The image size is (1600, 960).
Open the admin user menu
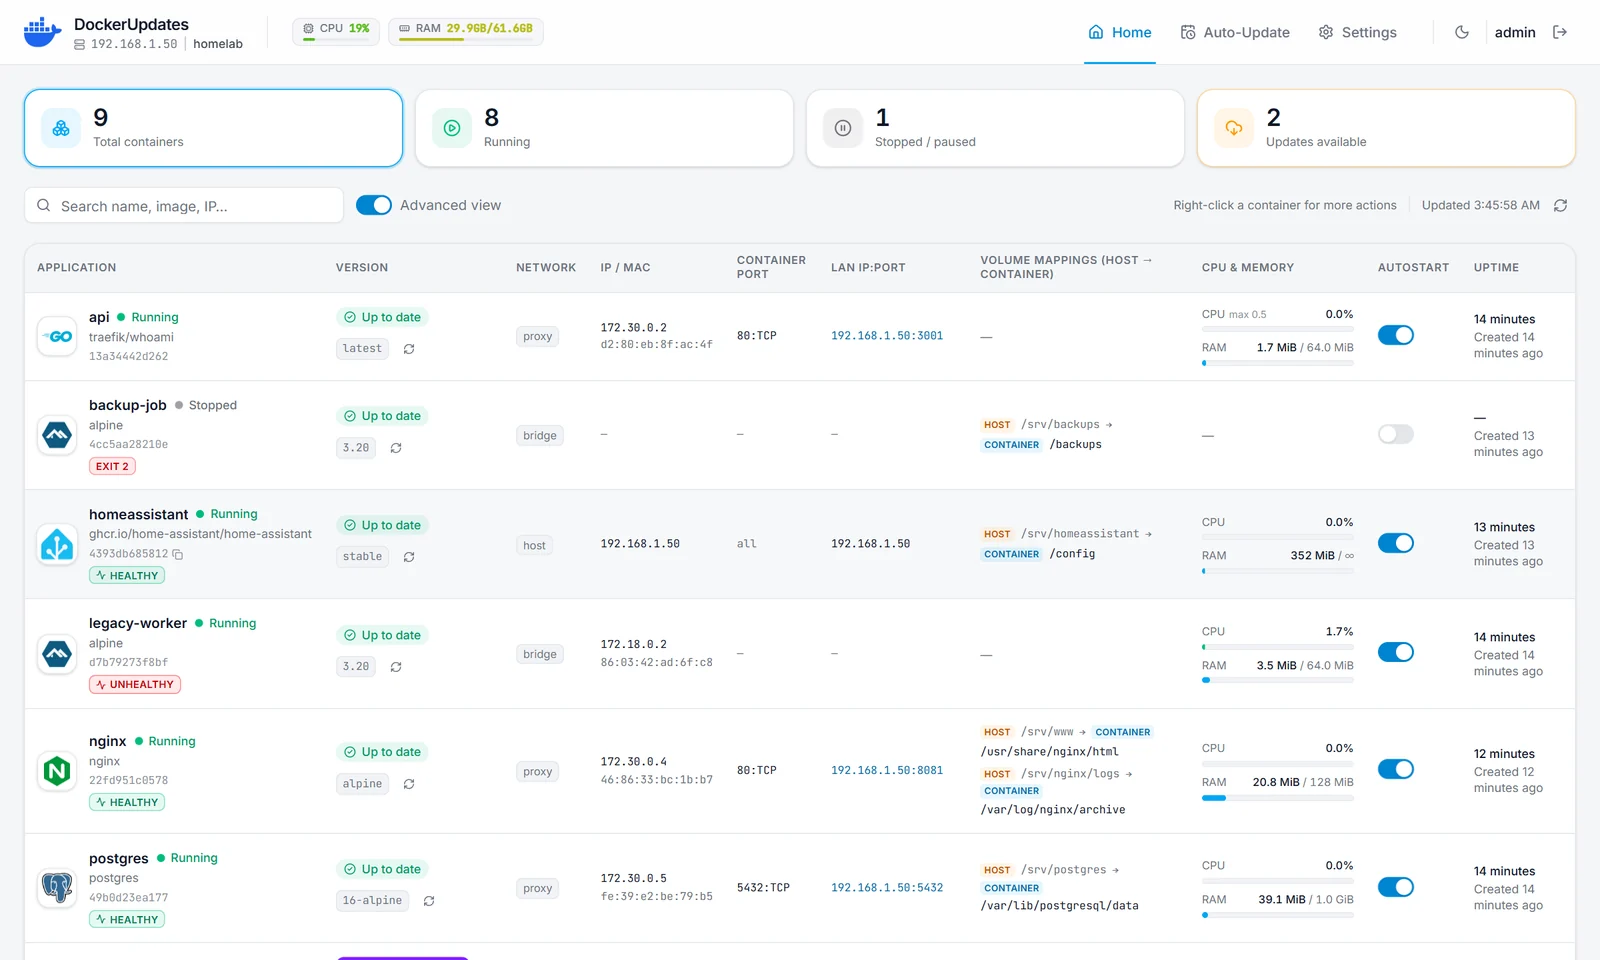click(1515, 32)
